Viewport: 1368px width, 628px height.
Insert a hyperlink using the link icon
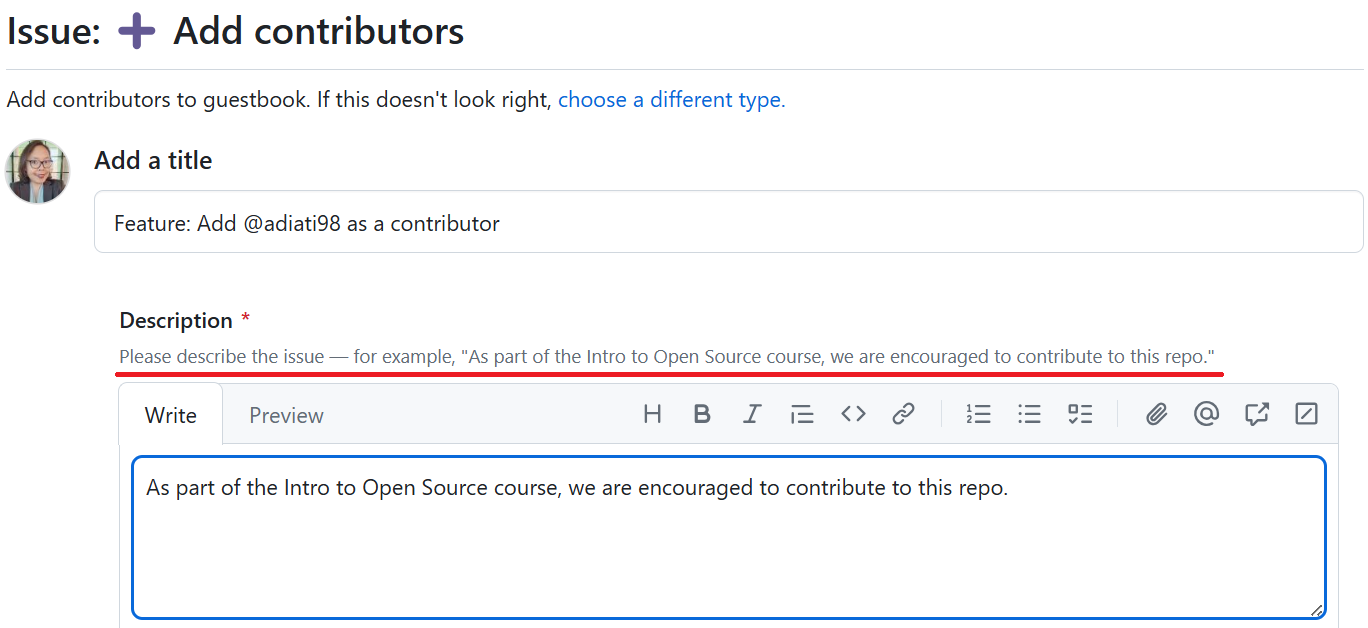pyautogui.click(x=904, y=413)
